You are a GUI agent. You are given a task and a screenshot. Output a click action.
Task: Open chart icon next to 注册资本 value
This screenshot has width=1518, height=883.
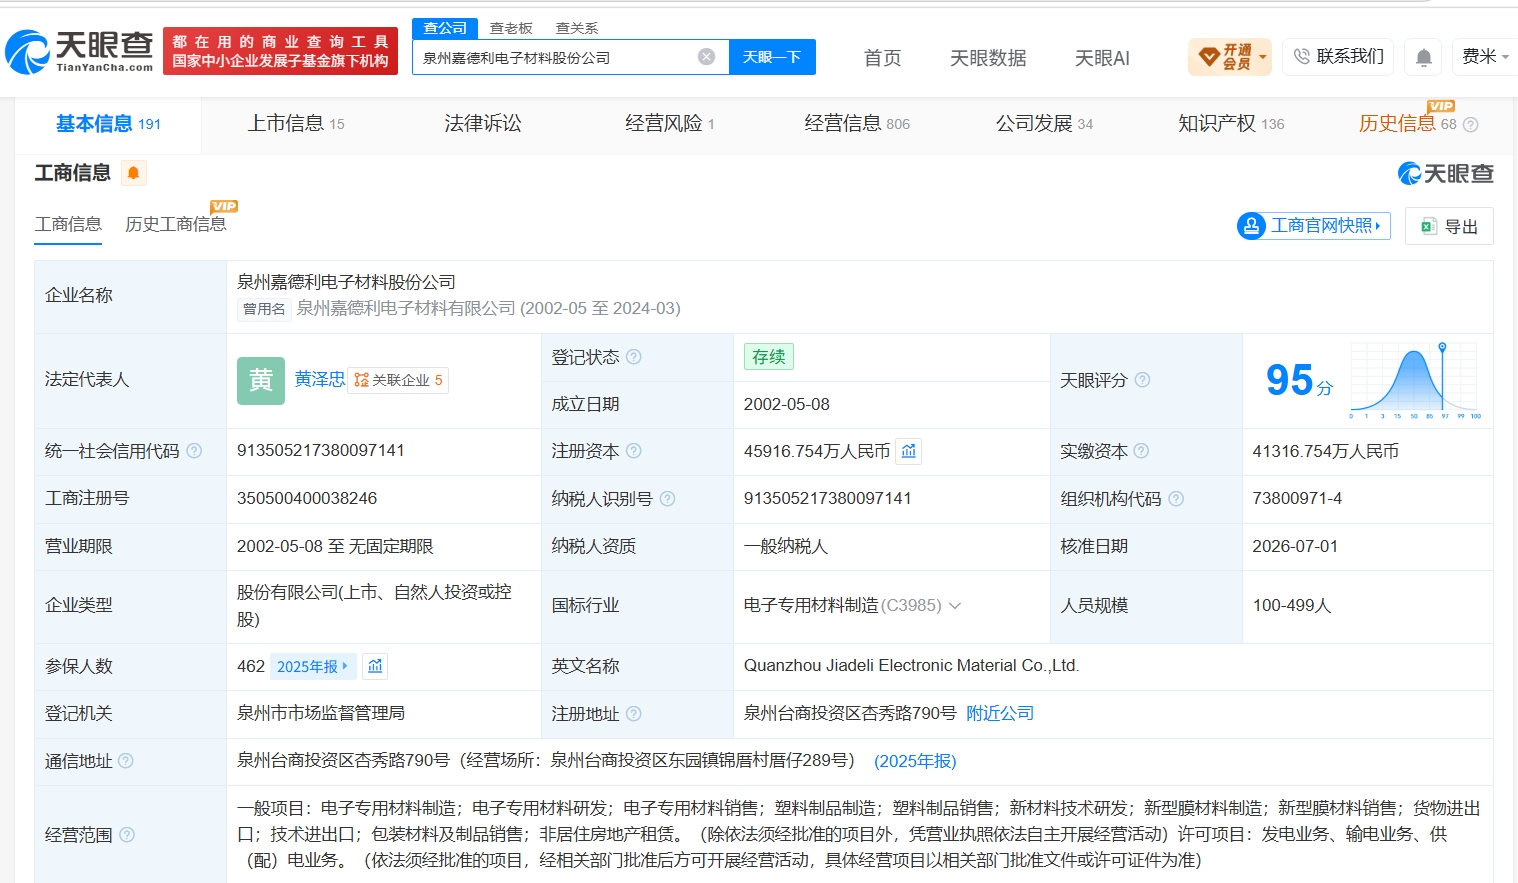tap(908, 452)
